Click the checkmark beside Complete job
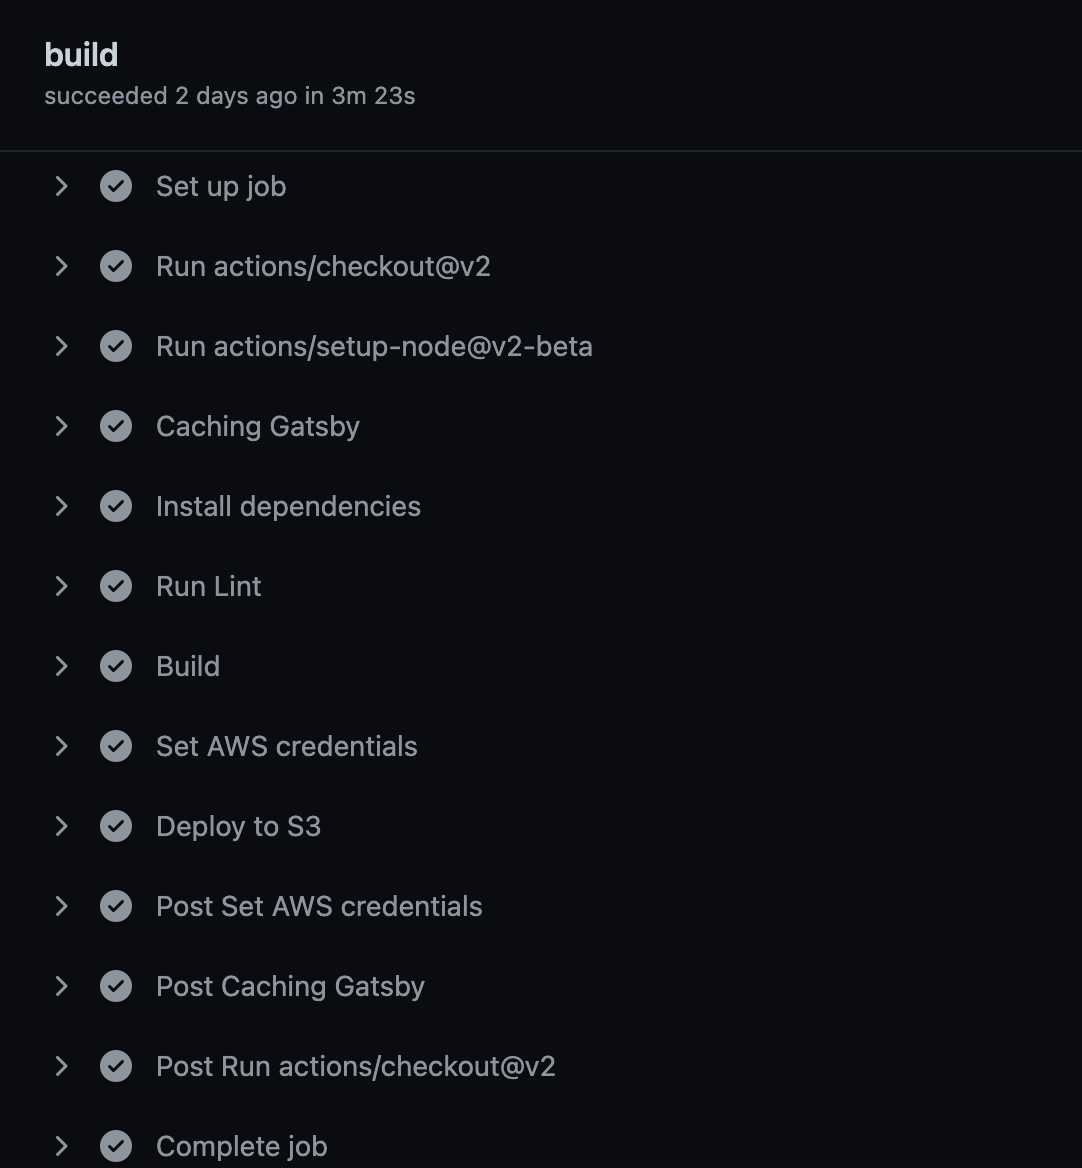1082x1168 pixels. [116, 1146]
